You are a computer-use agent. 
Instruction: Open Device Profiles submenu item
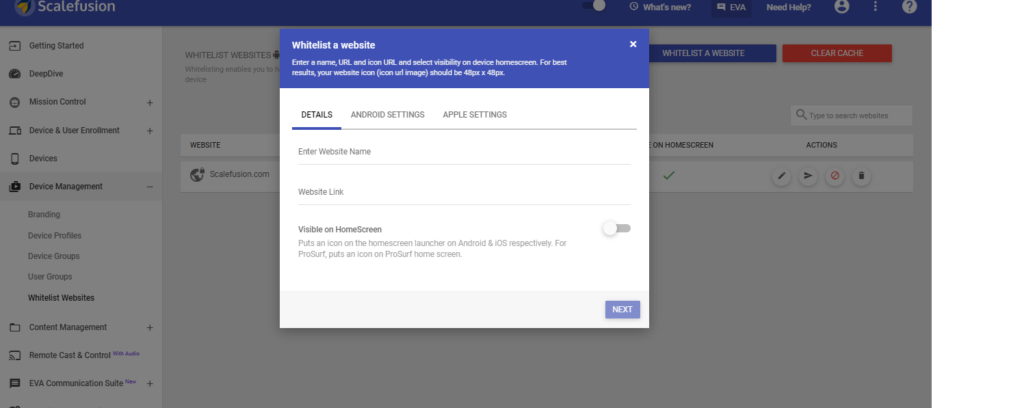point(54,236)
